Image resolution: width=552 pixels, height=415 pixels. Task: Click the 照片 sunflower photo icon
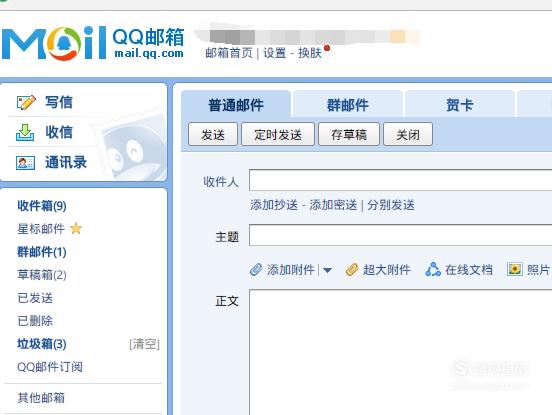(x=515, y=269)
